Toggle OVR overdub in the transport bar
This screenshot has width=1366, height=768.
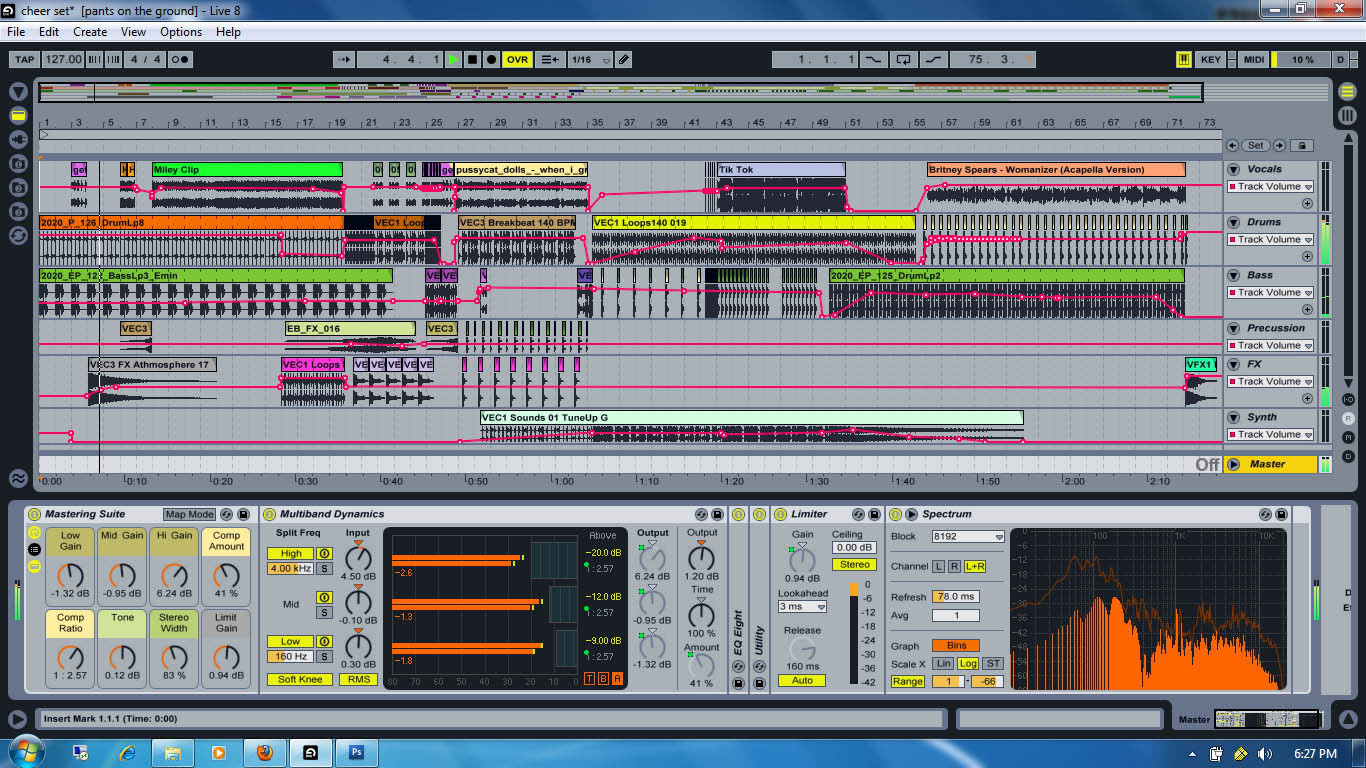(x=518, y=59)
